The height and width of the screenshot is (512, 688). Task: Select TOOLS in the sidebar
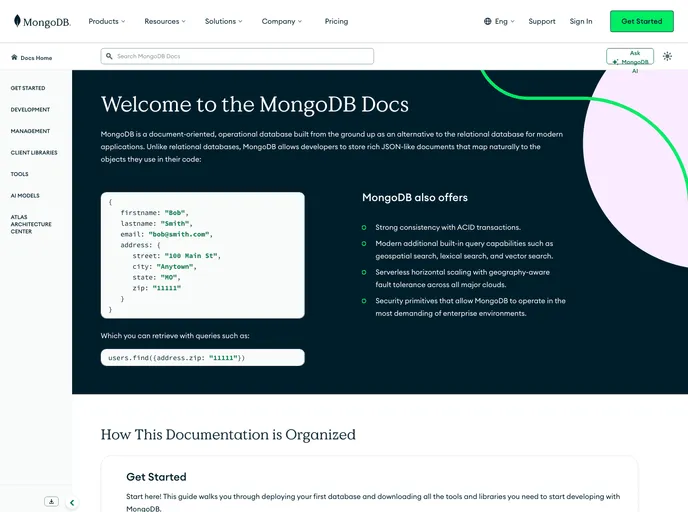point(19,174)
